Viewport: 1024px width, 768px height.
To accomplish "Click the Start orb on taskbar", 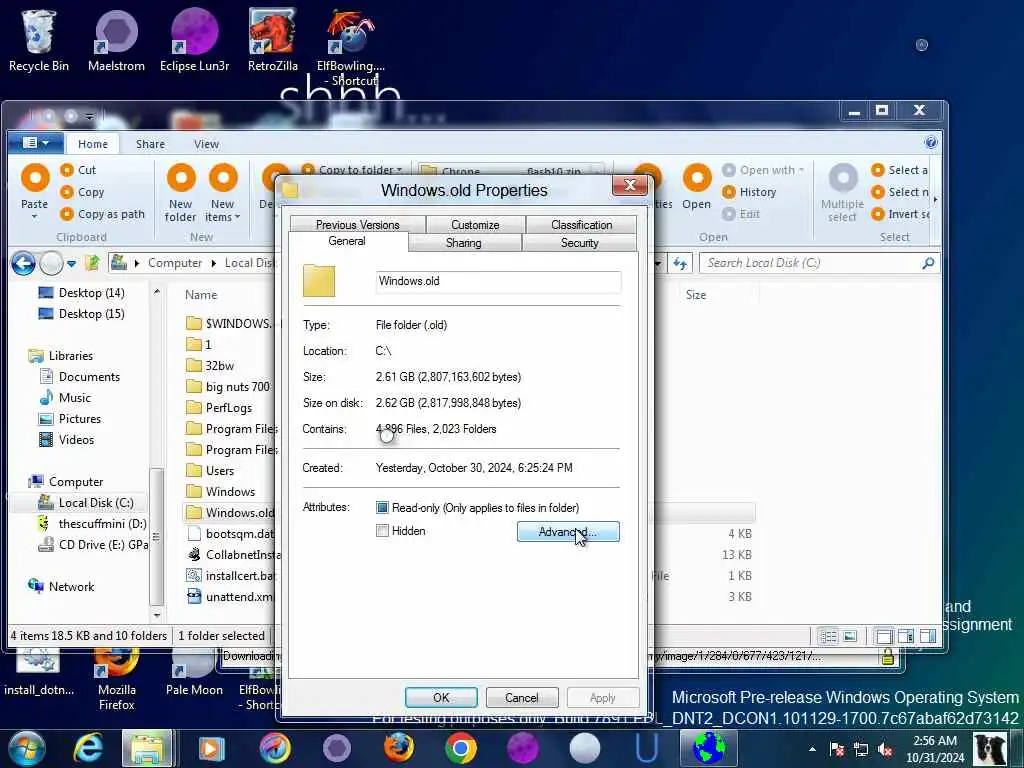I will 27,748.
